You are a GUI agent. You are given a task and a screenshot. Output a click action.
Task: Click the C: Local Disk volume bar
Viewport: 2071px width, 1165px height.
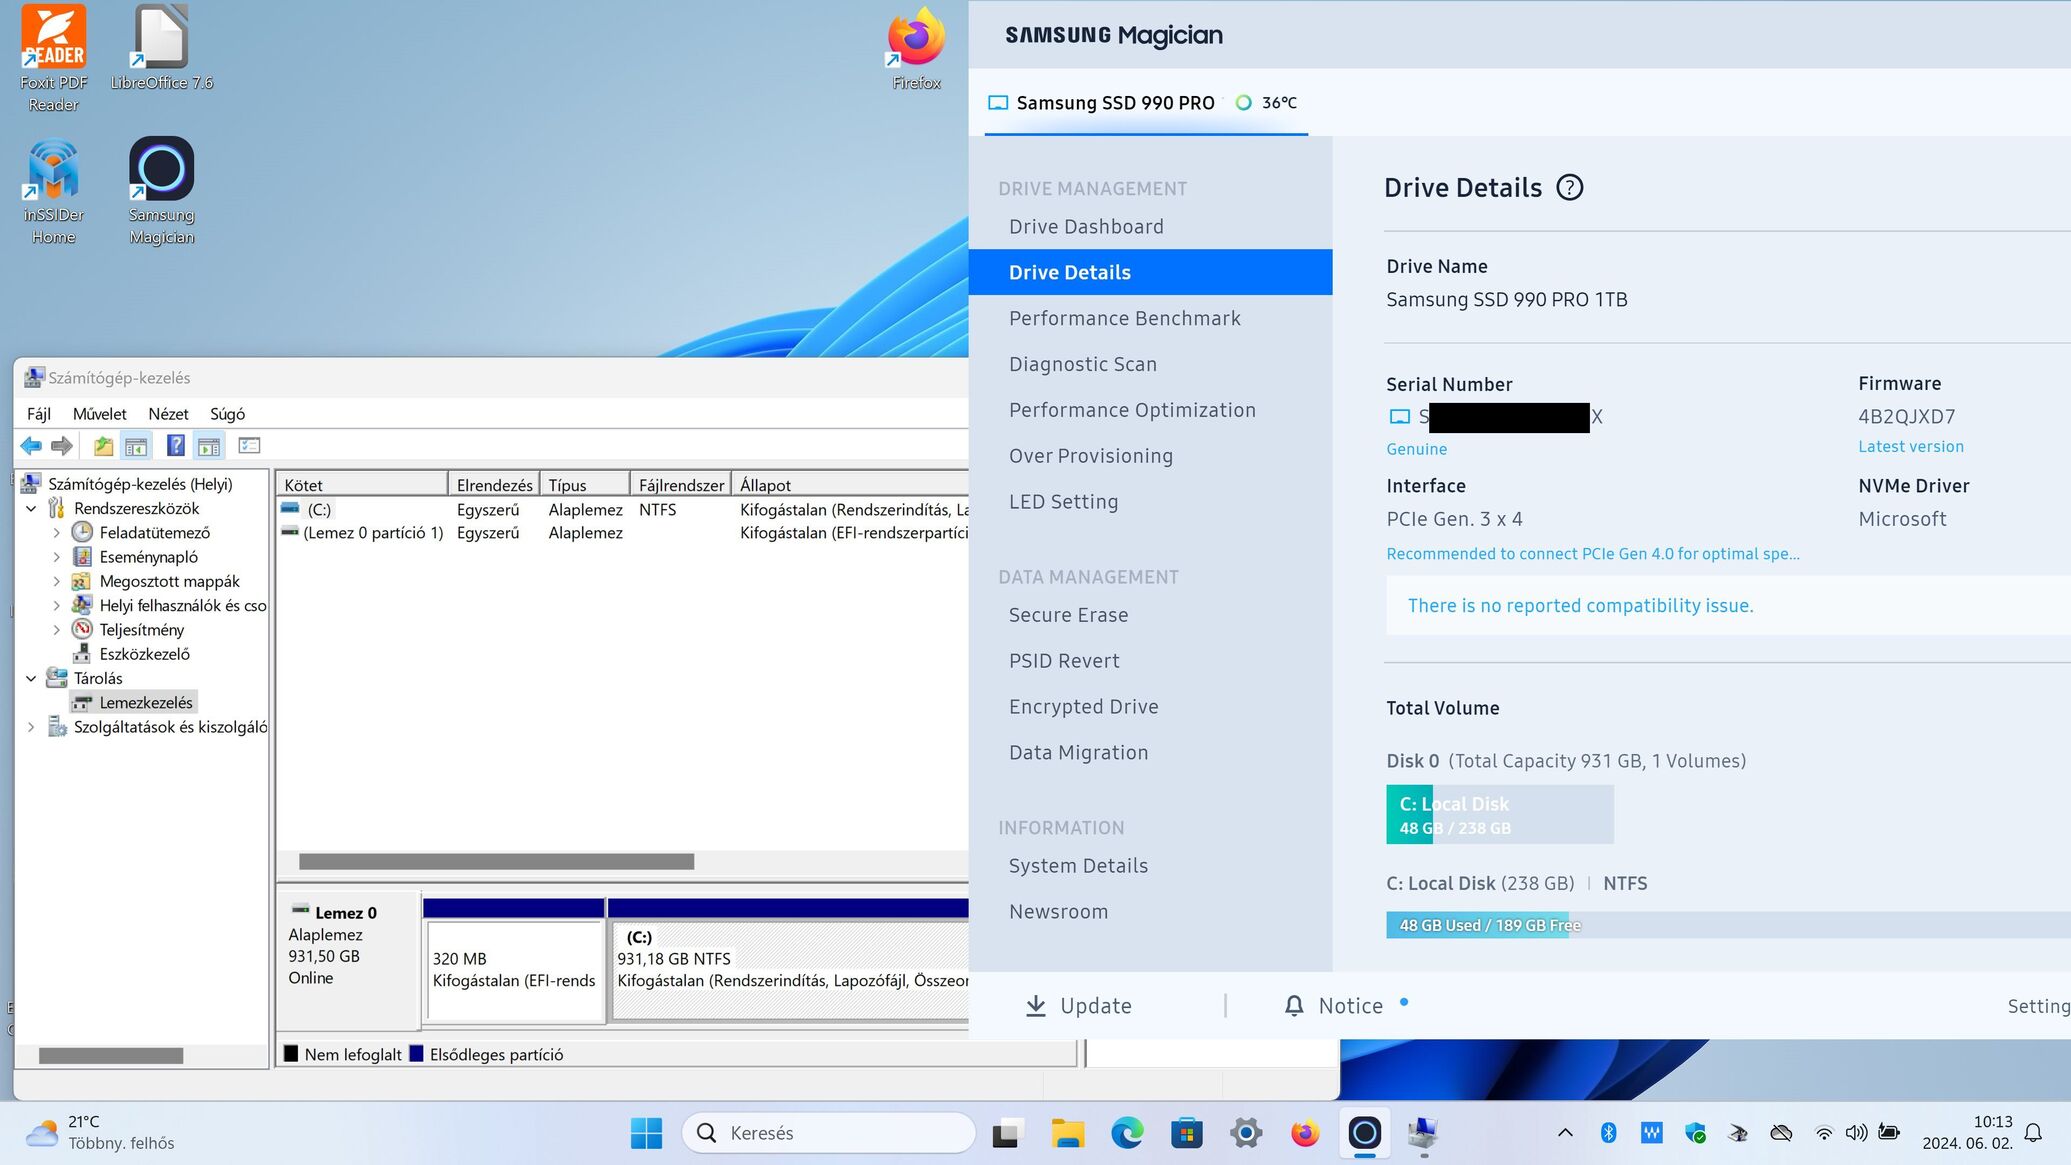1499,814
